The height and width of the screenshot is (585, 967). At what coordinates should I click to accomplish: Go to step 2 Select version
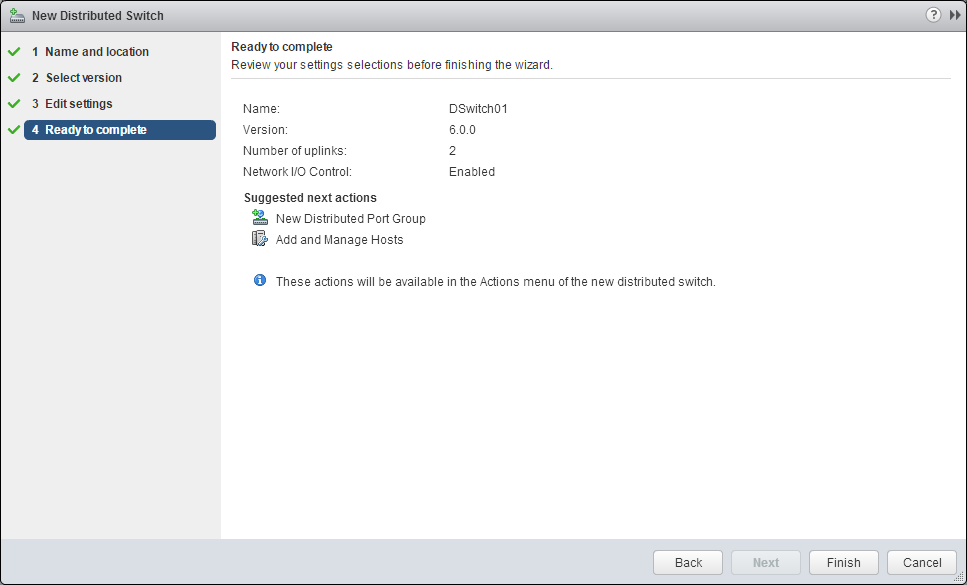coord(83,78)
